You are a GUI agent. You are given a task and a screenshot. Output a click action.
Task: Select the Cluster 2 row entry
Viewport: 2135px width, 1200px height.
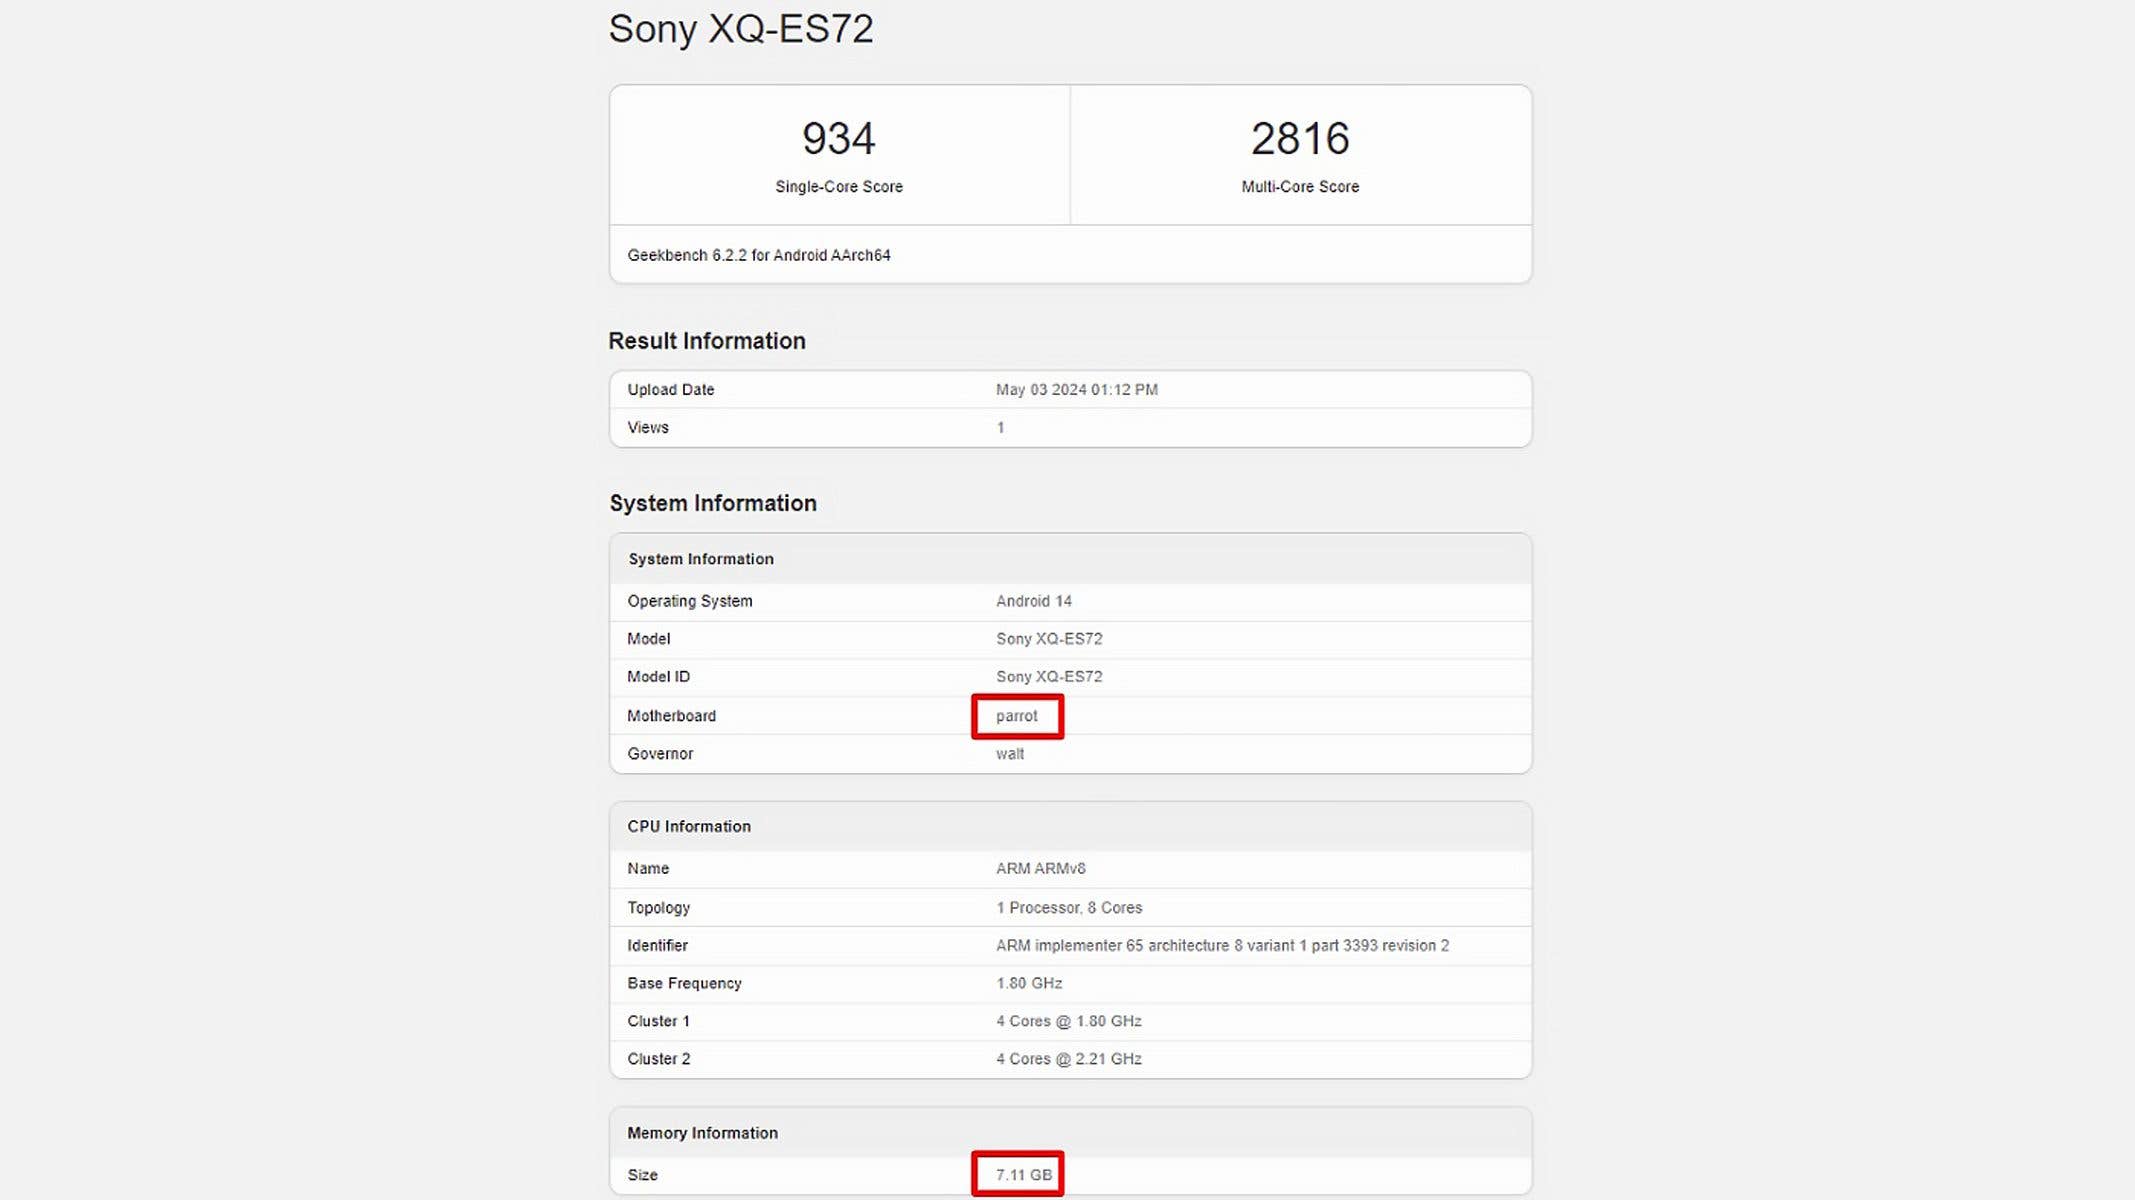click(1068, 1058)
